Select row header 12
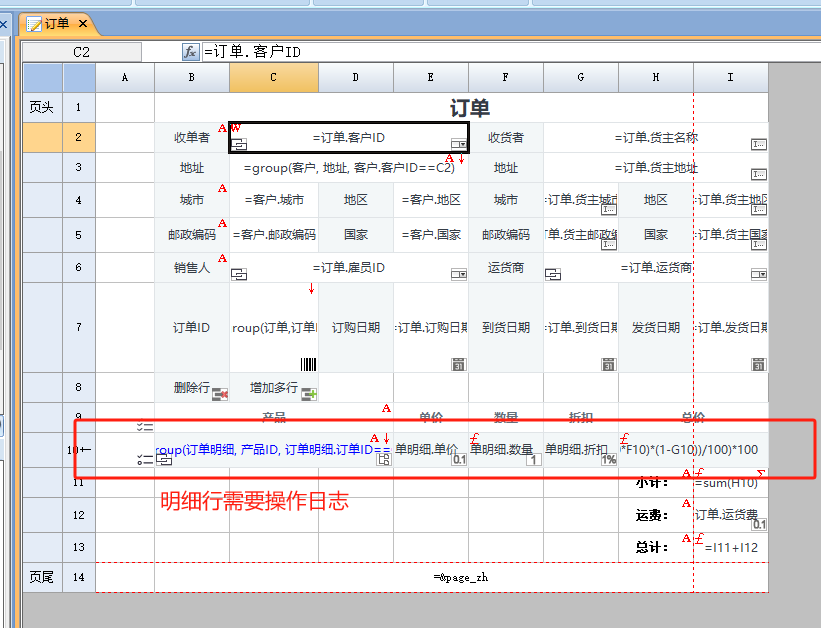This screenshot has width=821, height=628. point(79,515)
